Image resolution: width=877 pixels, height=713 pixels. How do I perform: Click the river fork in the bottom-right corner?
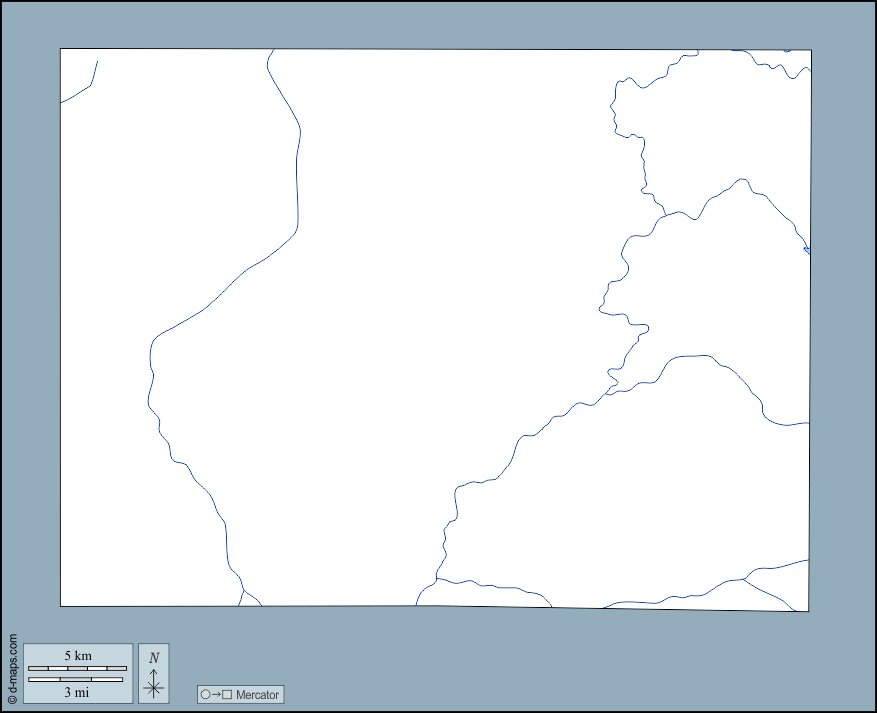(744, 578)
